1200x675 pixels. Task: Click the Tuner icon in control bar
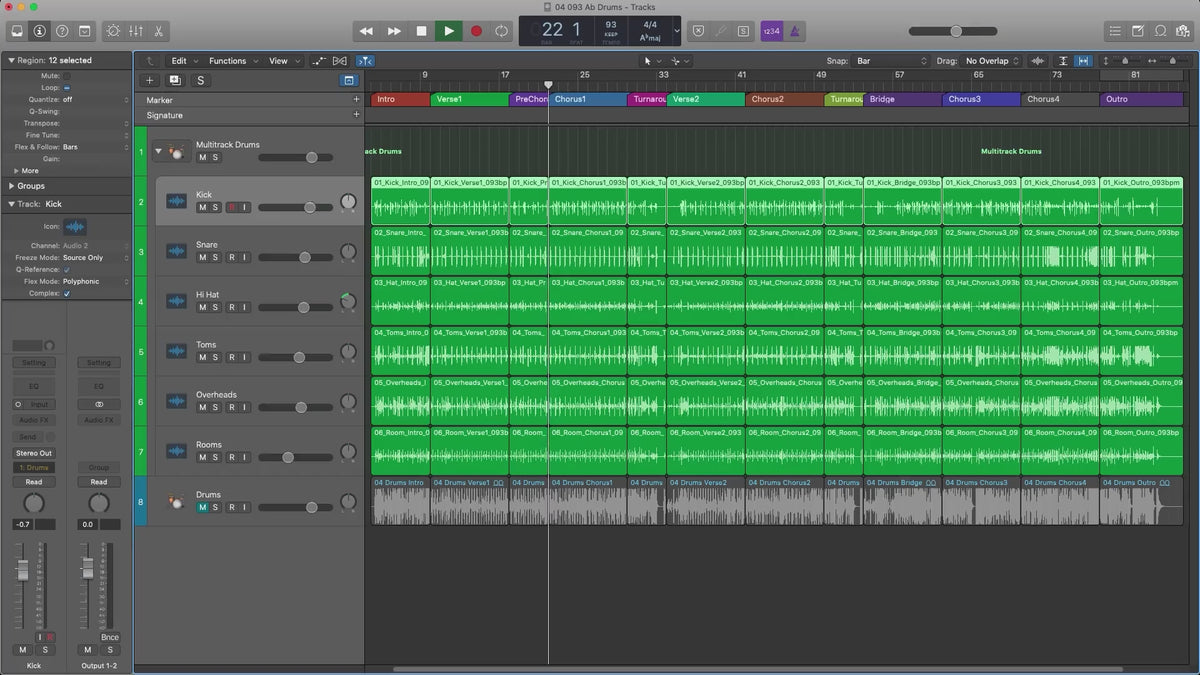coord(721,31)
